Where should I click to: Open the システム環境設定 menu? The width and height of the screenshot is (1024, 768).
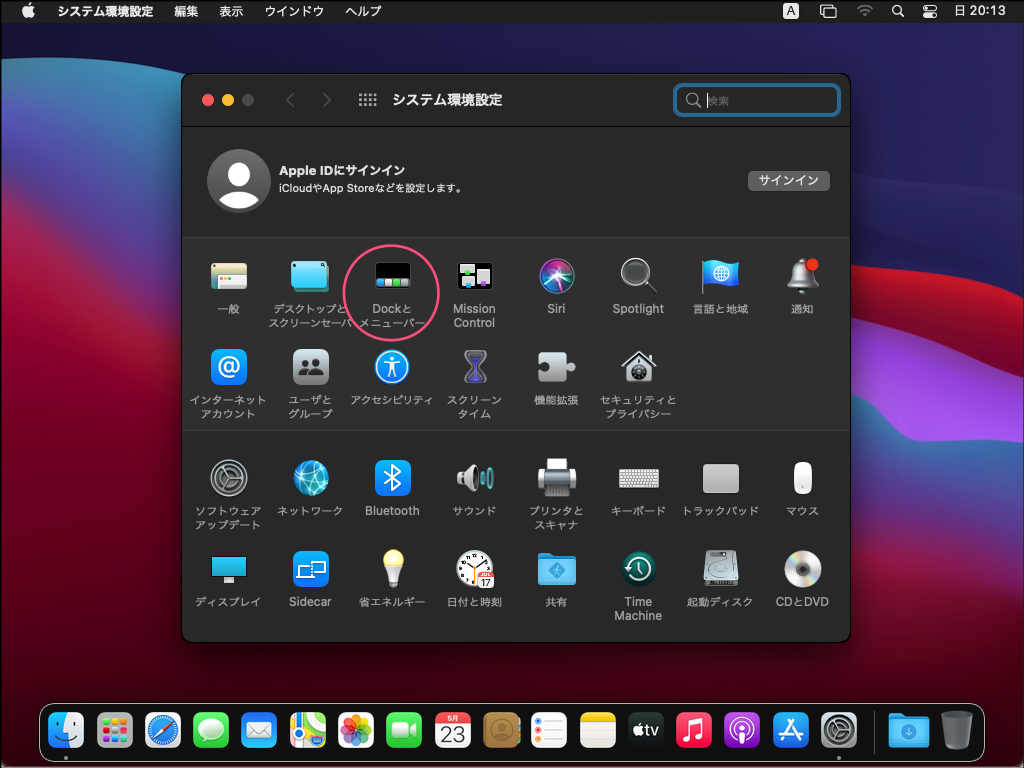(x=105, y=11)
